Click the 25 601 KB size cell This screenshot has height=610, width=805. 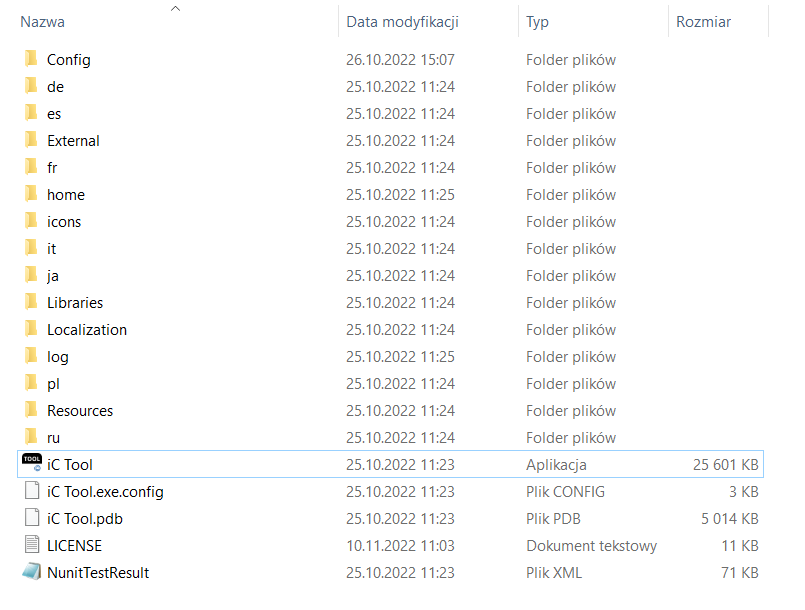(x=725, y=464)
